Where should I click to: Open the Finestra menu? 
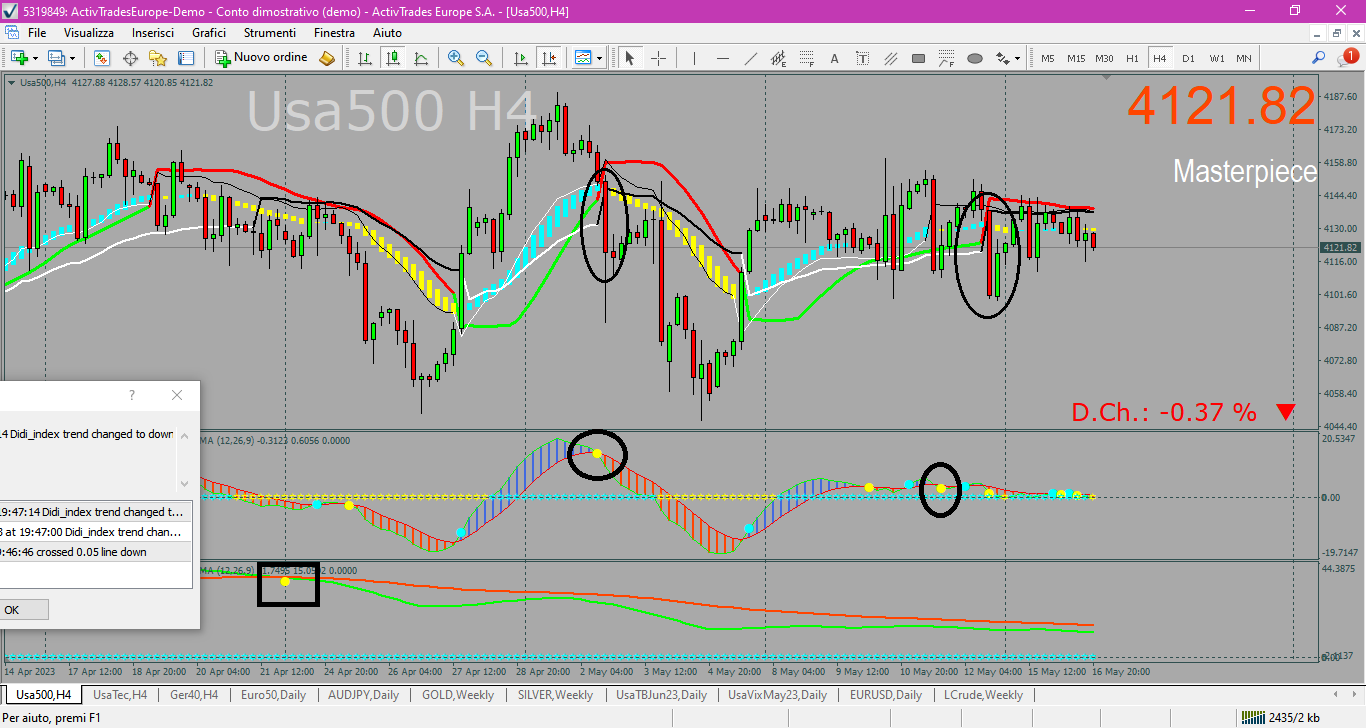click(x=334, y=33)
